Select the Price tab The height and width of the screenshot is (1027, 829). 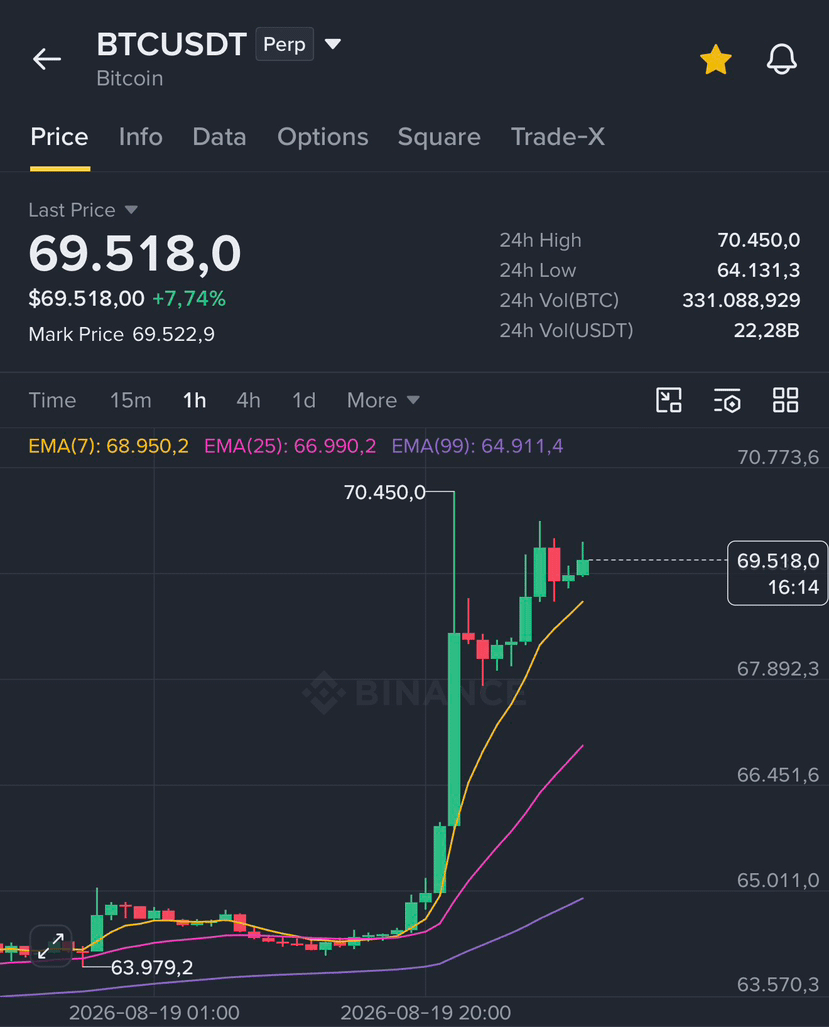[x=60, y=137]
